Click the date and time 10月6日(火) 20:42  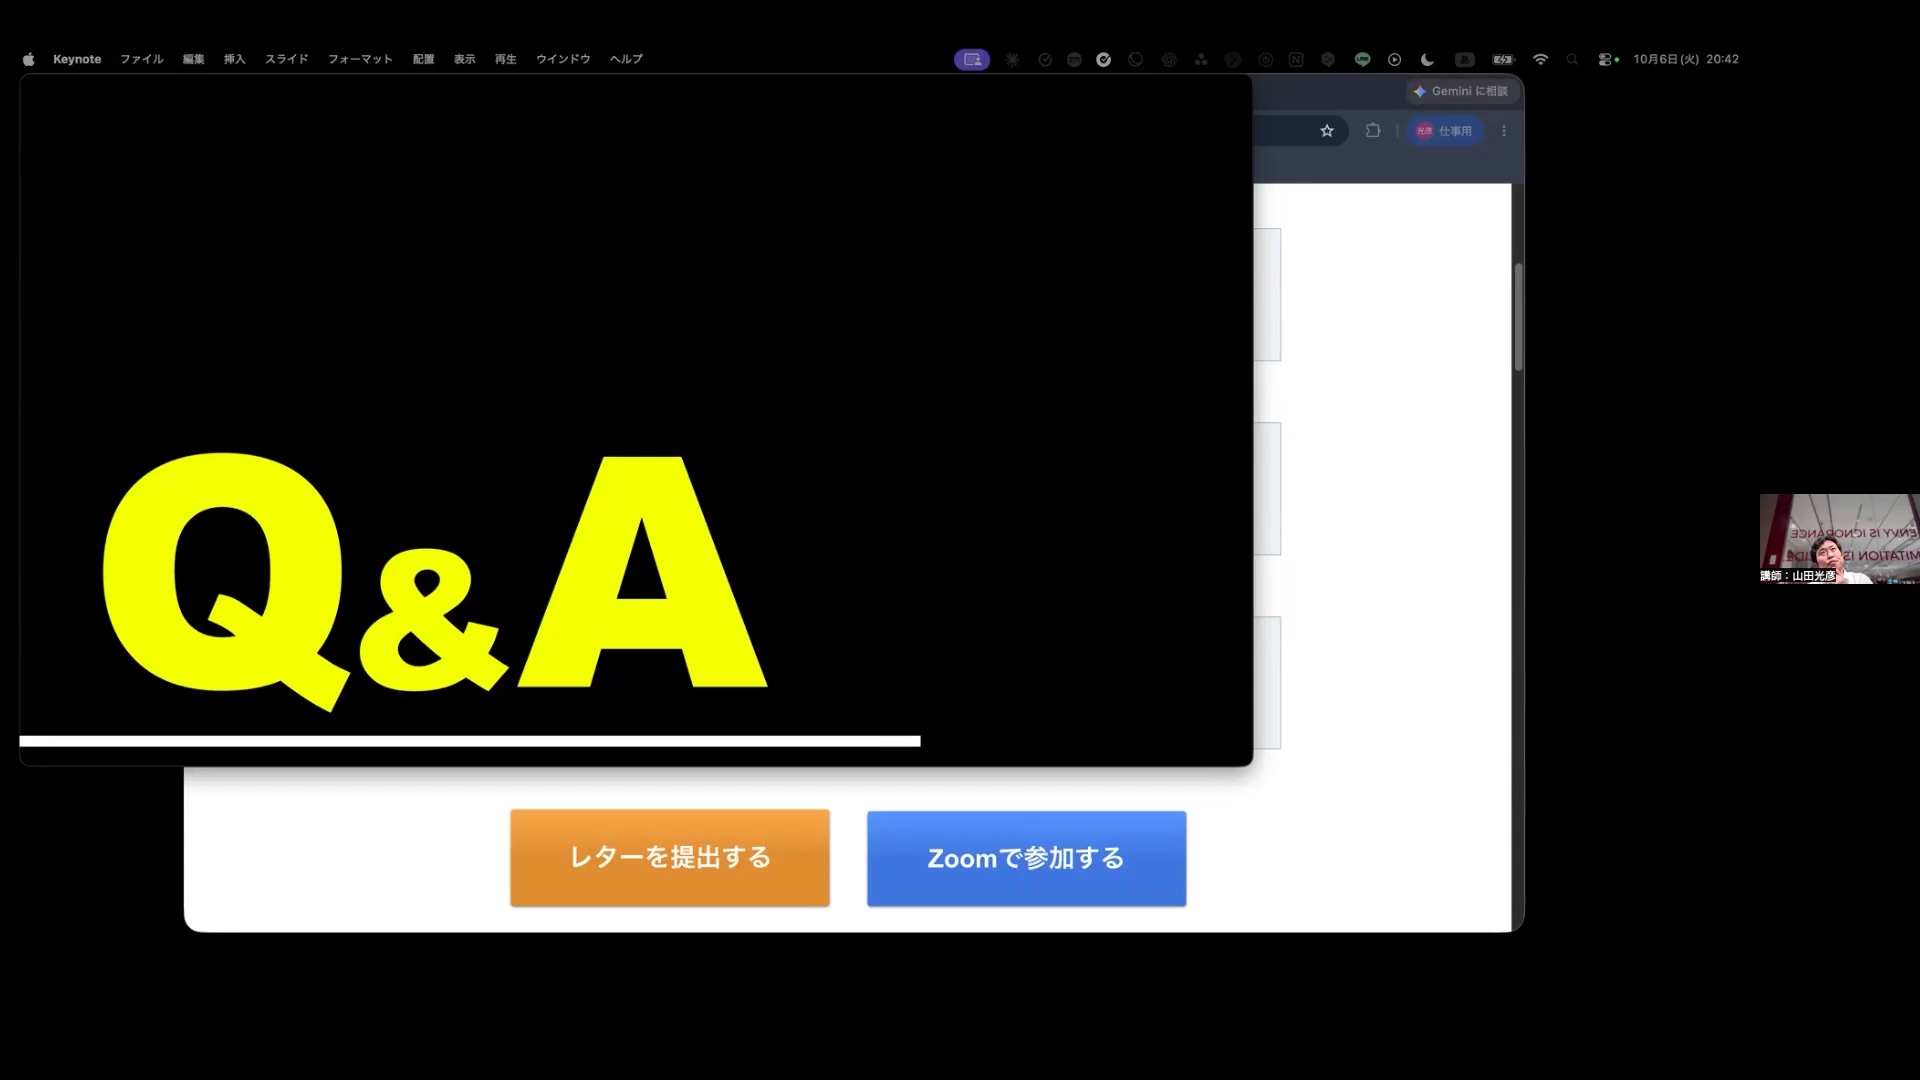click(1686, 60)
